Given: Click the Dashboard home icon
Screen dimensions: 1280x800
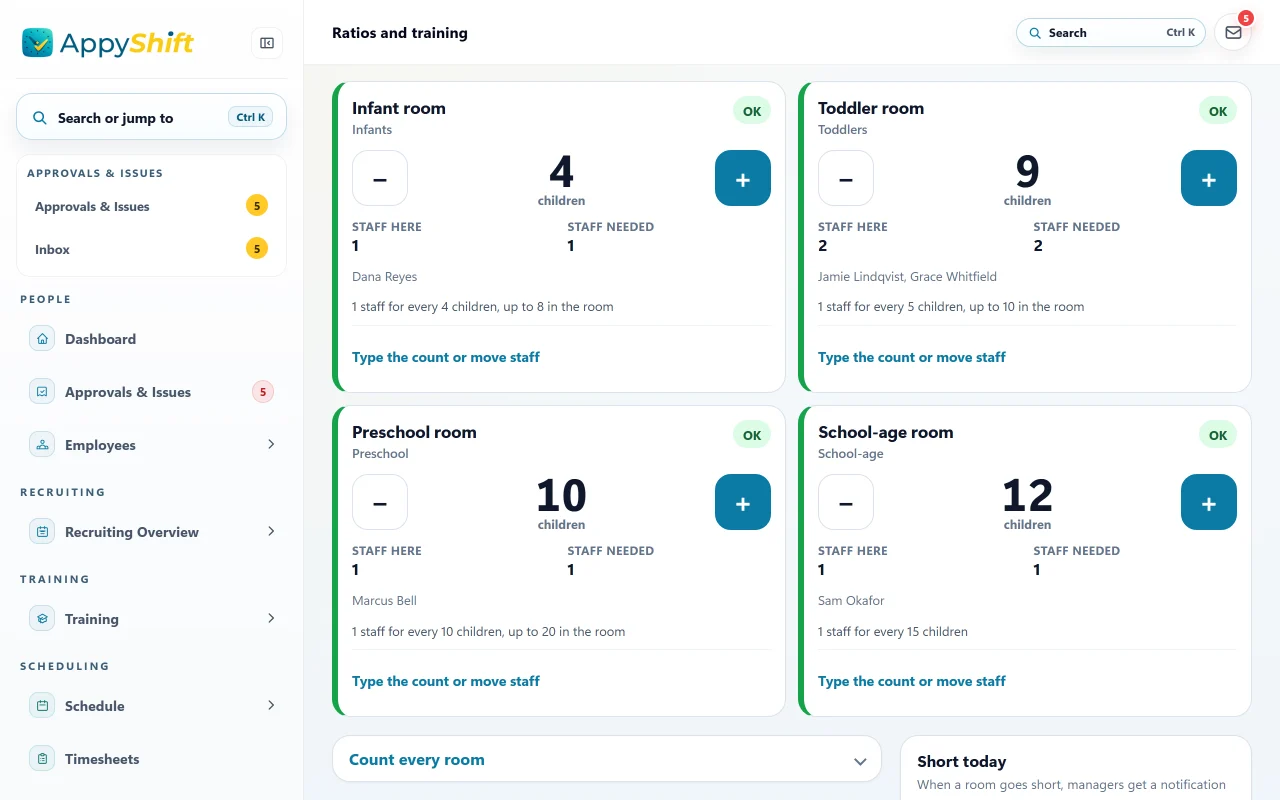Looking at the screenshot, I should pos(42,339).
